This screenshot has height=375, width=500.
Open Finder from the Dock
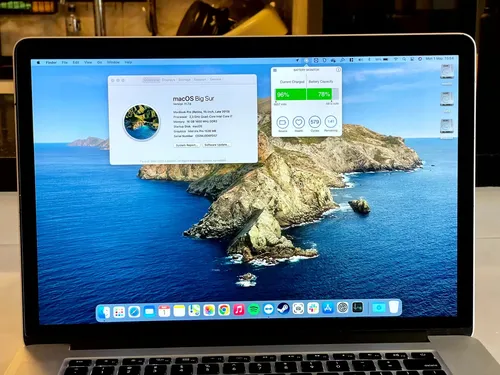(x=104, y=312)
